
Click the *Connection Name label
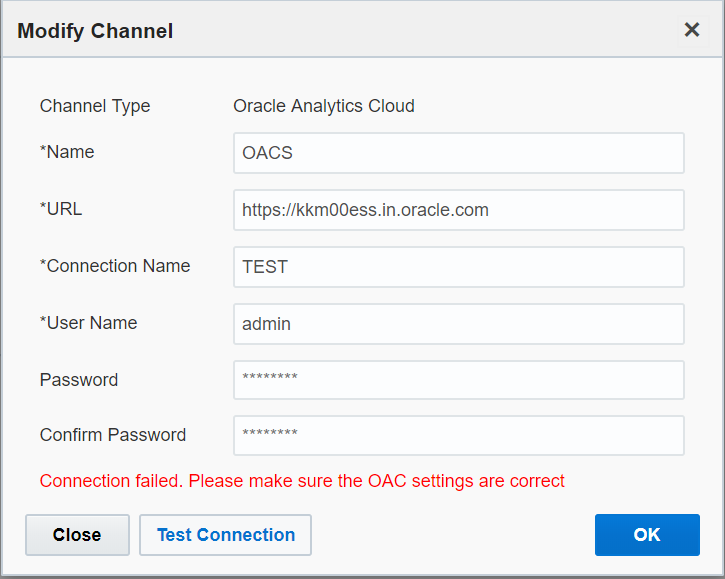pos(115,266)
